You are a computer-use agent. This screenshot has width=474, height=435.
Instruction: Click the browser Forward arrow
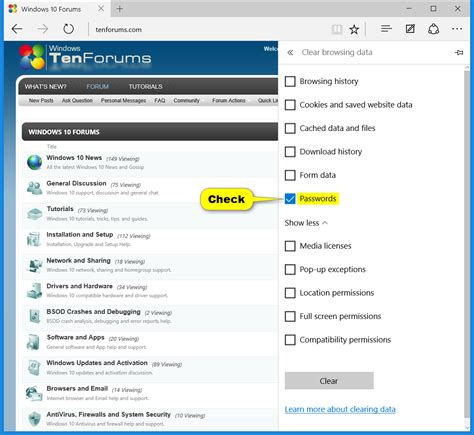[43, 29]
